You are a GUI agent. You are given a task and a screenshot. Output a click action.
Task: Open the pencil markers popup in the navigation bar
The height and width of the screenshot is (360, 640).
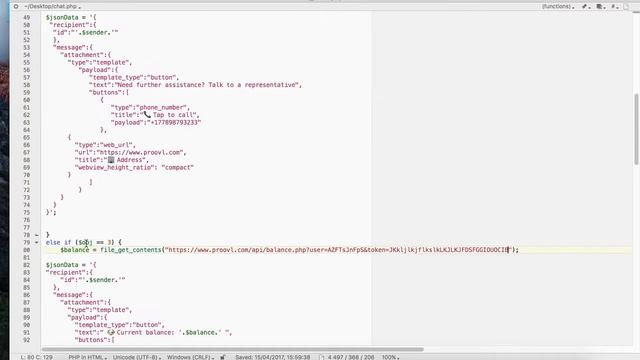click(586, 7)
